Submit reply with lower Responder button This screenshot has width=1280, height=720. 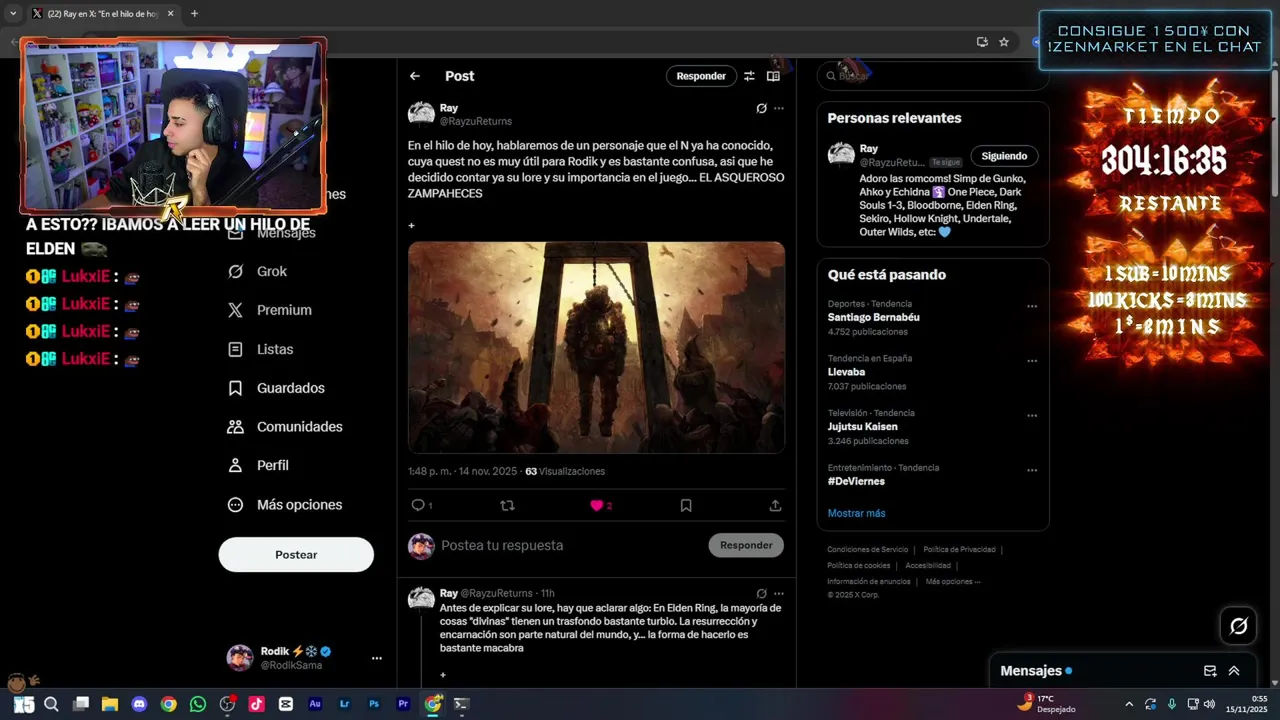(x=746, y=545)
